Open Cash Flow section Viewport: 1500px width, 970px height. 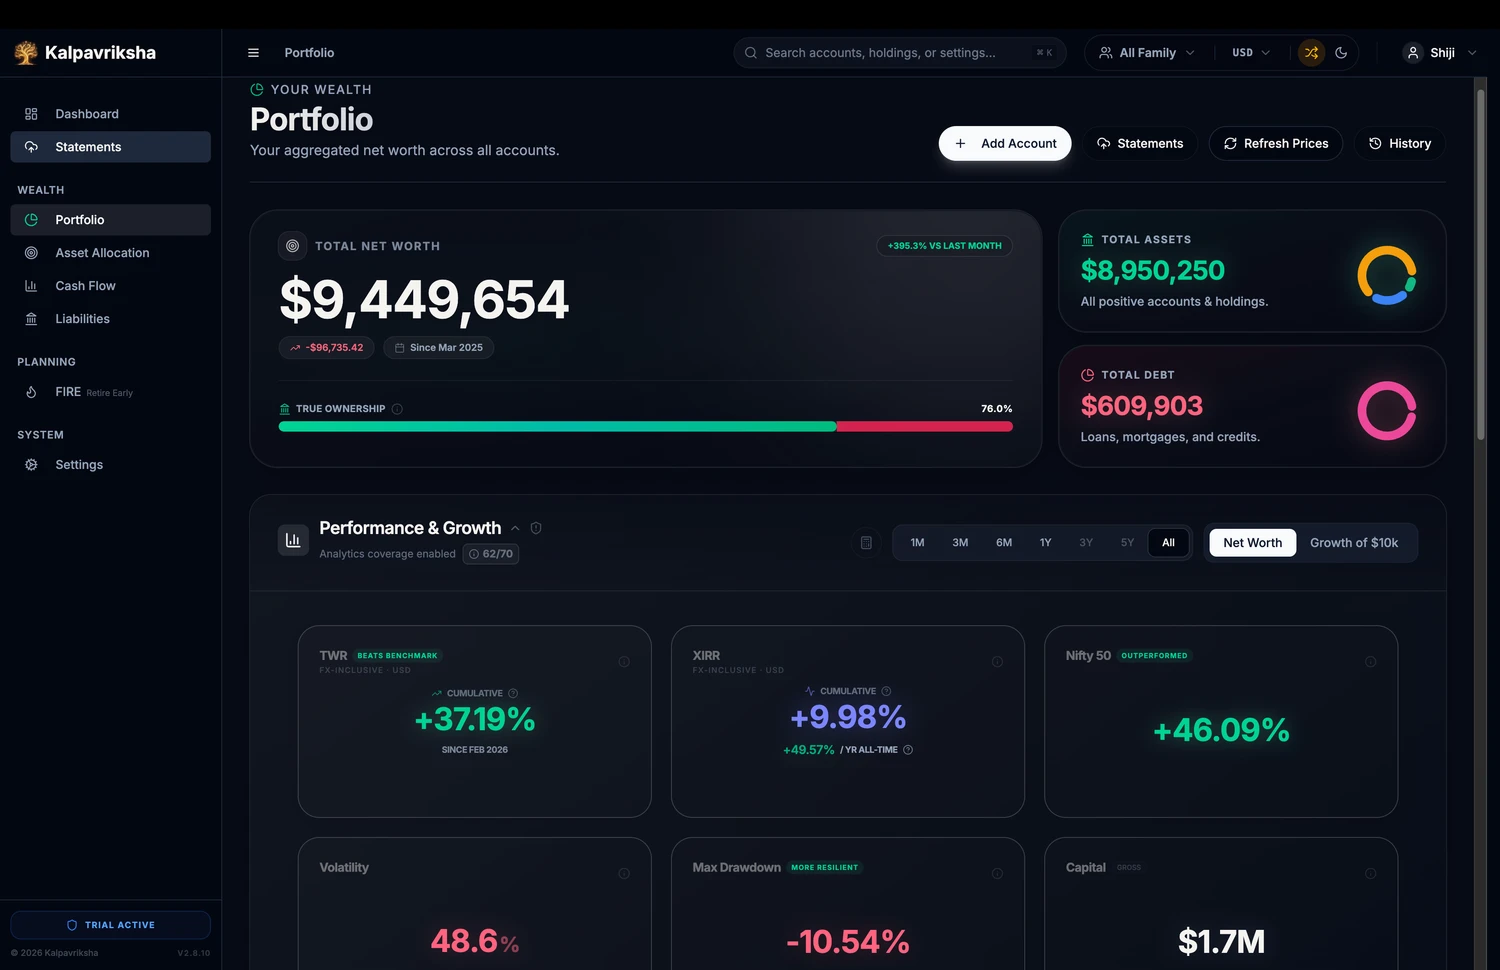[110, 286]
